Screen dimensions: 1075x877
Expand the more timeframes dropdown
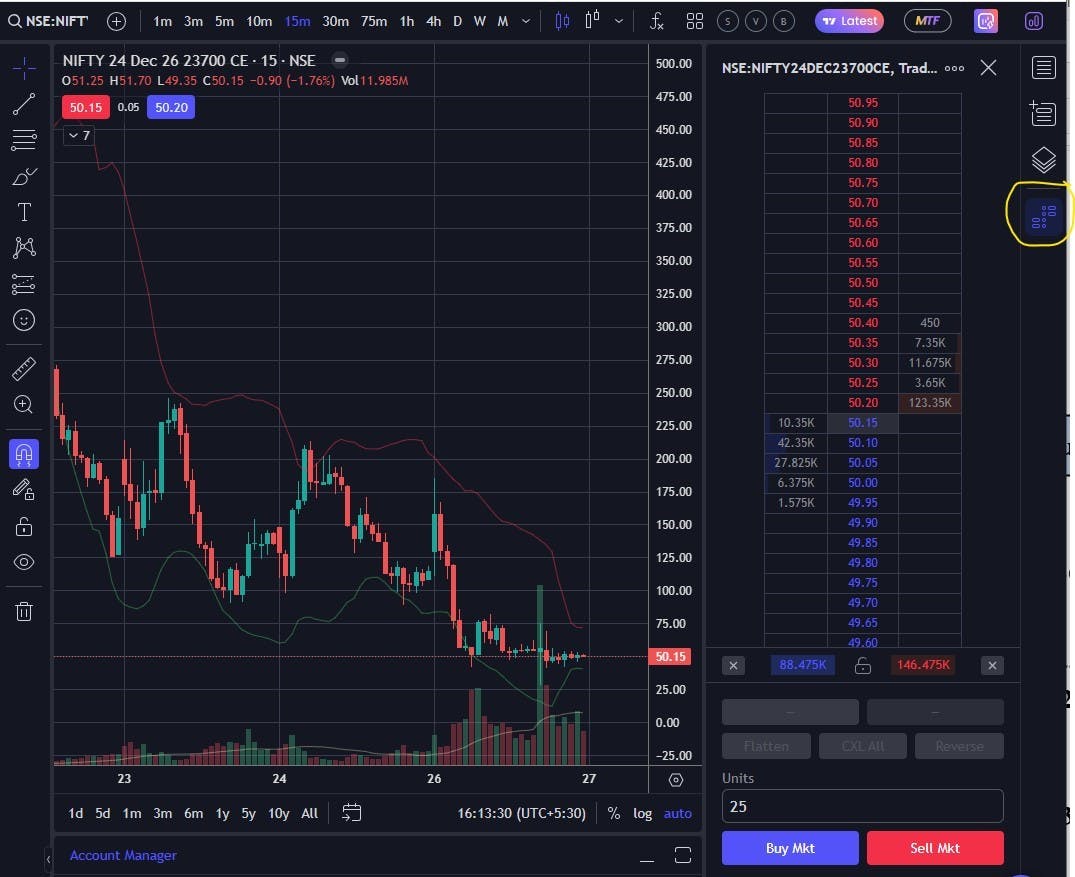526,21
